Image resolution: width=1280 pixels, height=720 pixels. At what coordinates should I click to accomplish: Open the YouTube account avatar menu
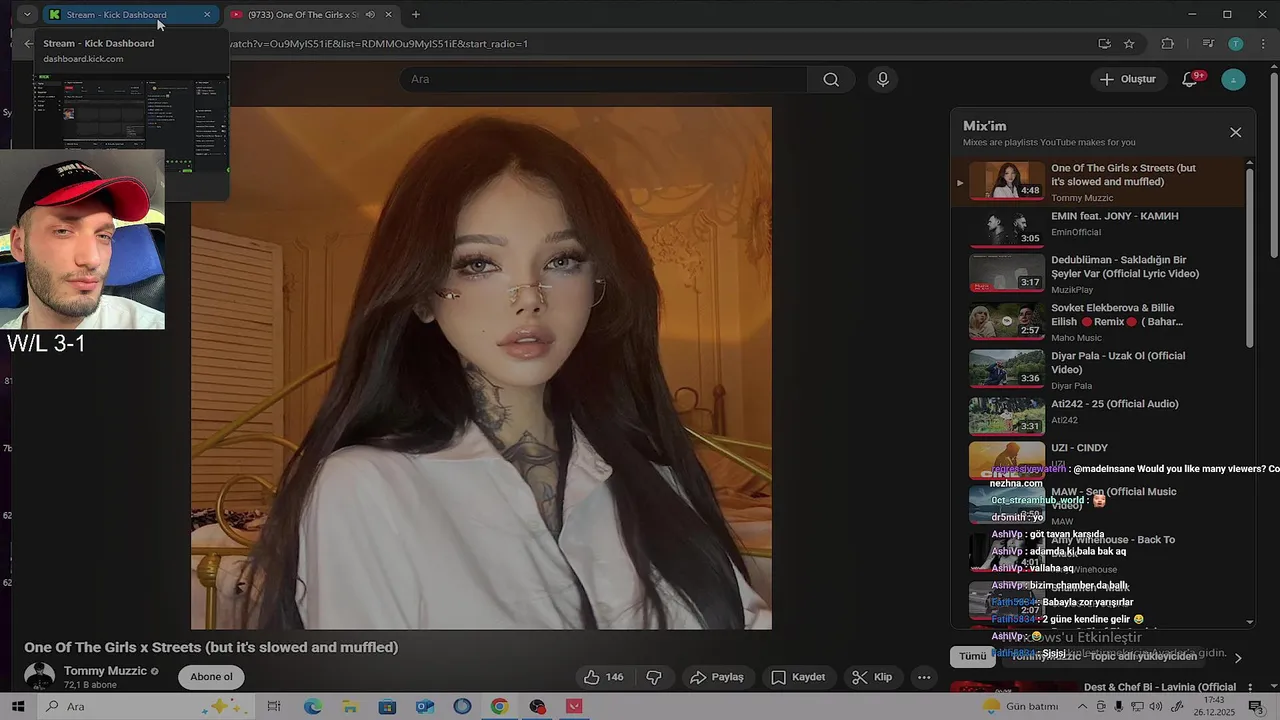(1234, 79)
